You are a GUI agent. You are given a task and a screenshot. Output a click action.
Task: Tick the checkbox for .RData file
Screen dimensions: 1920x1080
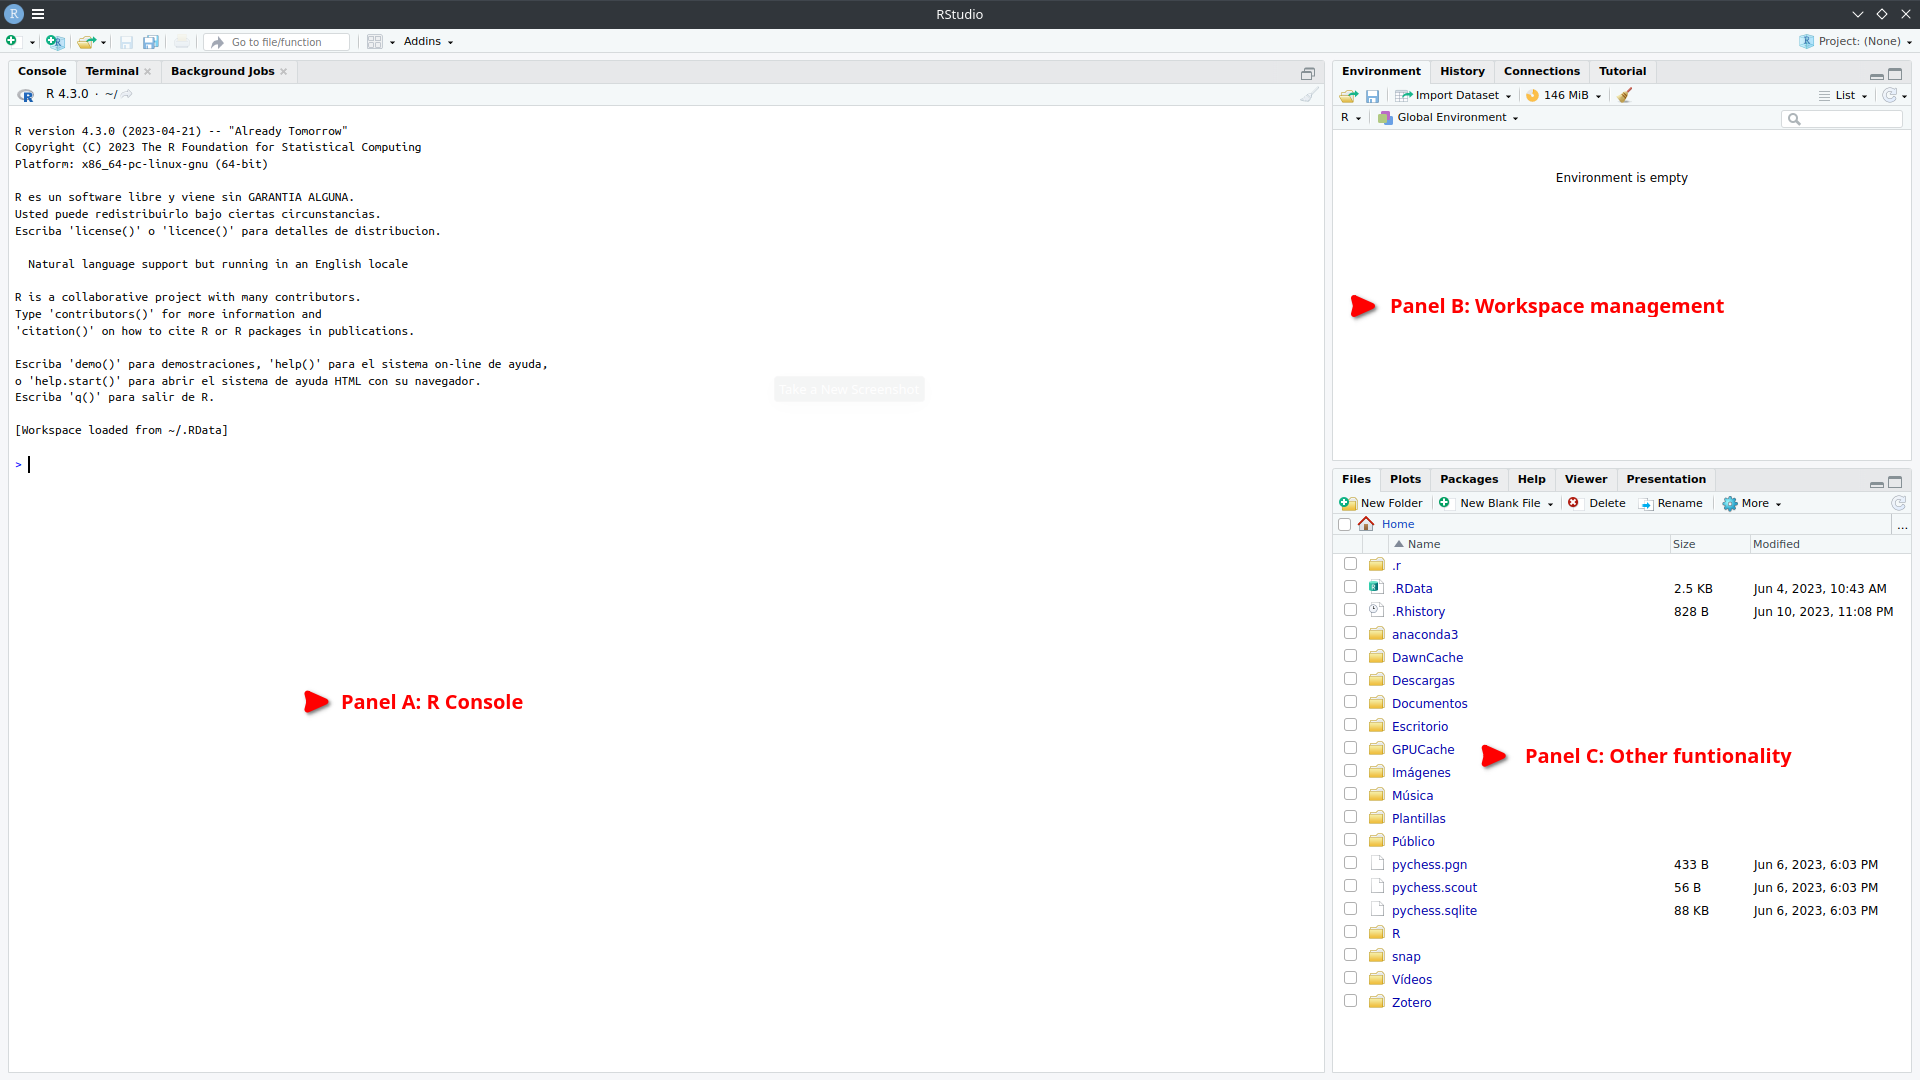(x=1350, y=587)
